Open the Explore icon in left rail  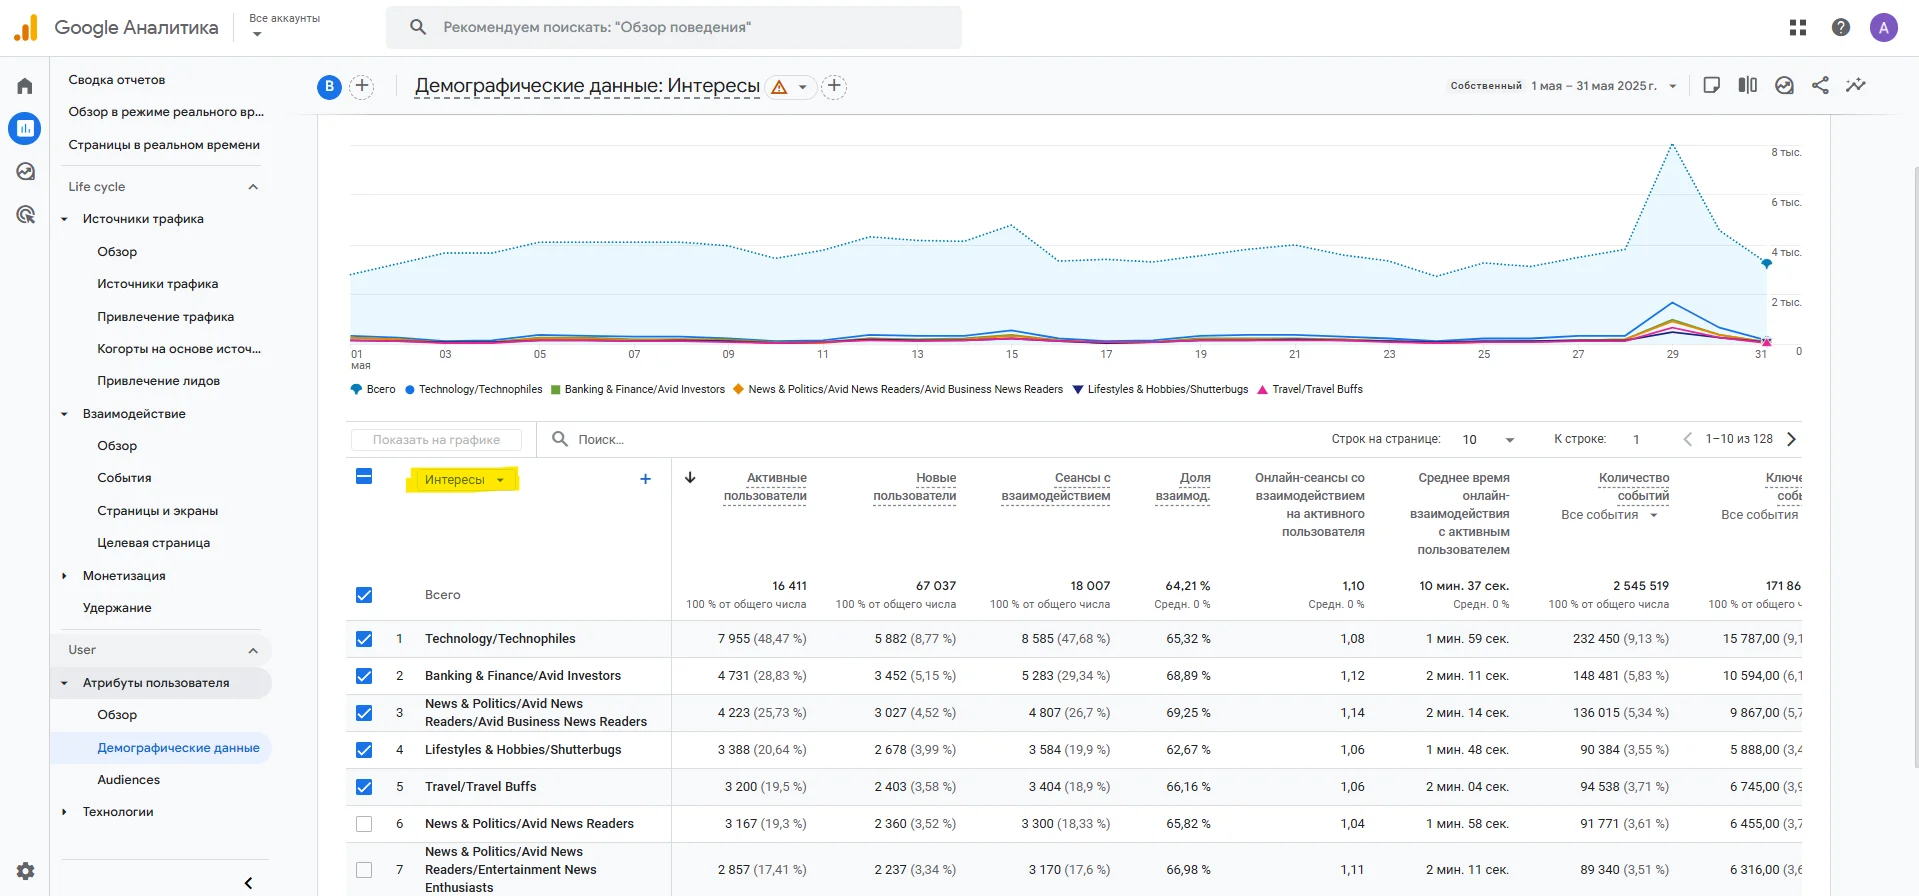point(25,171)
